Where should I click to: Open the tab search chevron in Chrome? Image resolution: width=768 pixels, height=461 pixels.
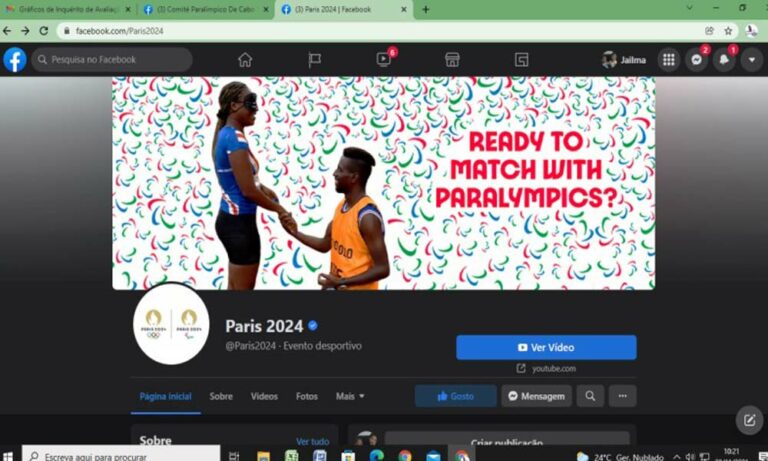click(689, 8)
